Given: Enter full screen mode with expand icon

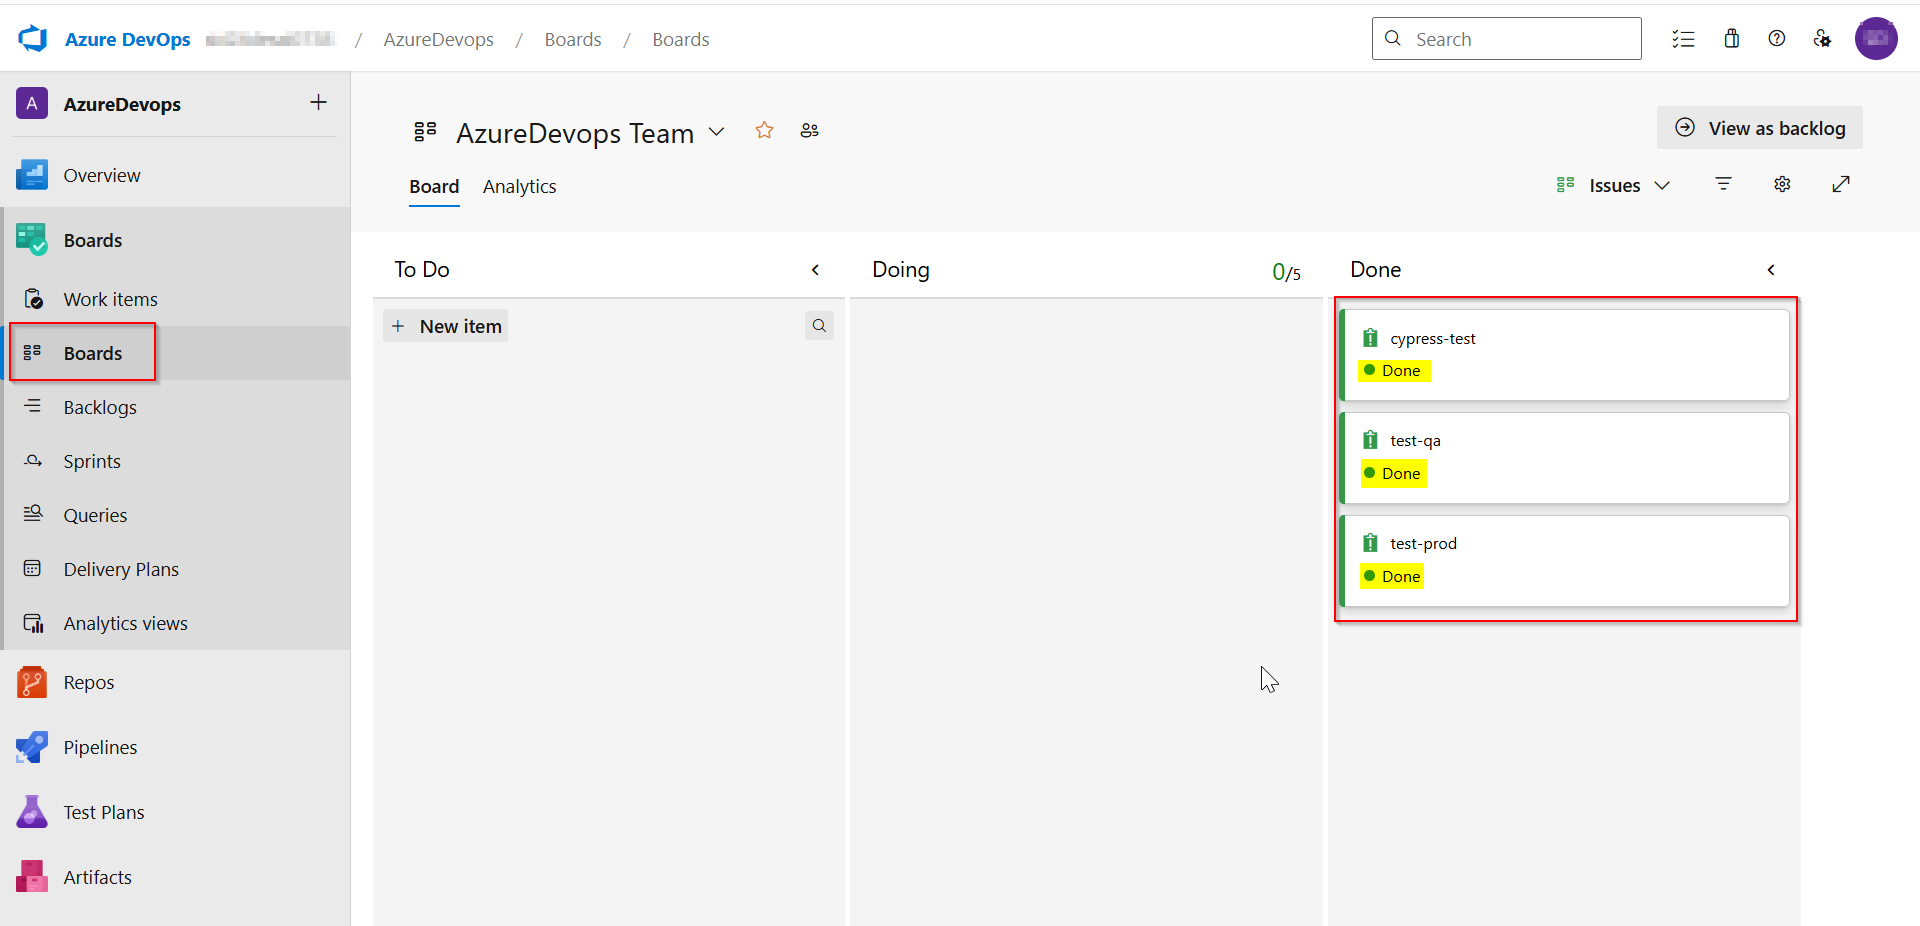Looking at the screenshot, I should [1841, 184].
